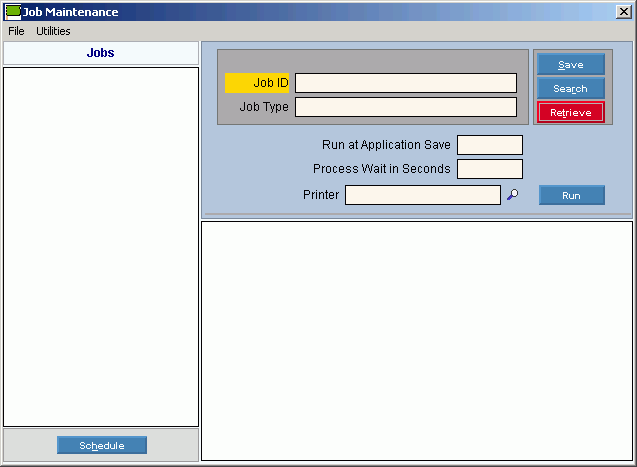Image resolution: width=637 pixels, height=467 pixels.
Task: Click the empty Jobs list panel
Action: [101, 247]
